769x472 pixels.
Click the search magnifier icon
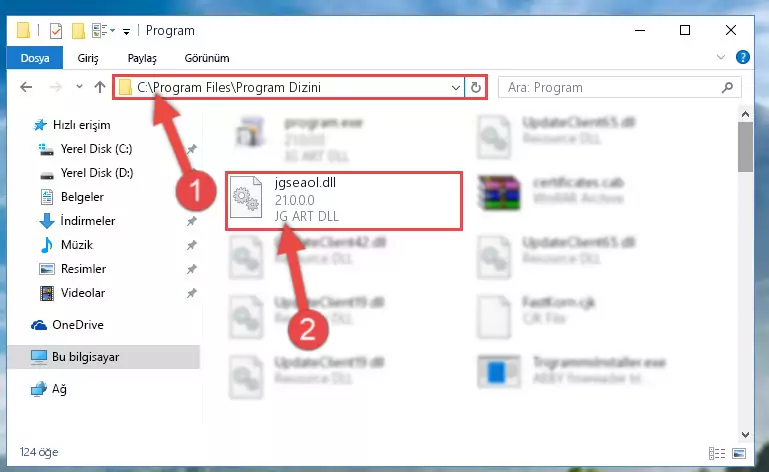tap(727, 87)
